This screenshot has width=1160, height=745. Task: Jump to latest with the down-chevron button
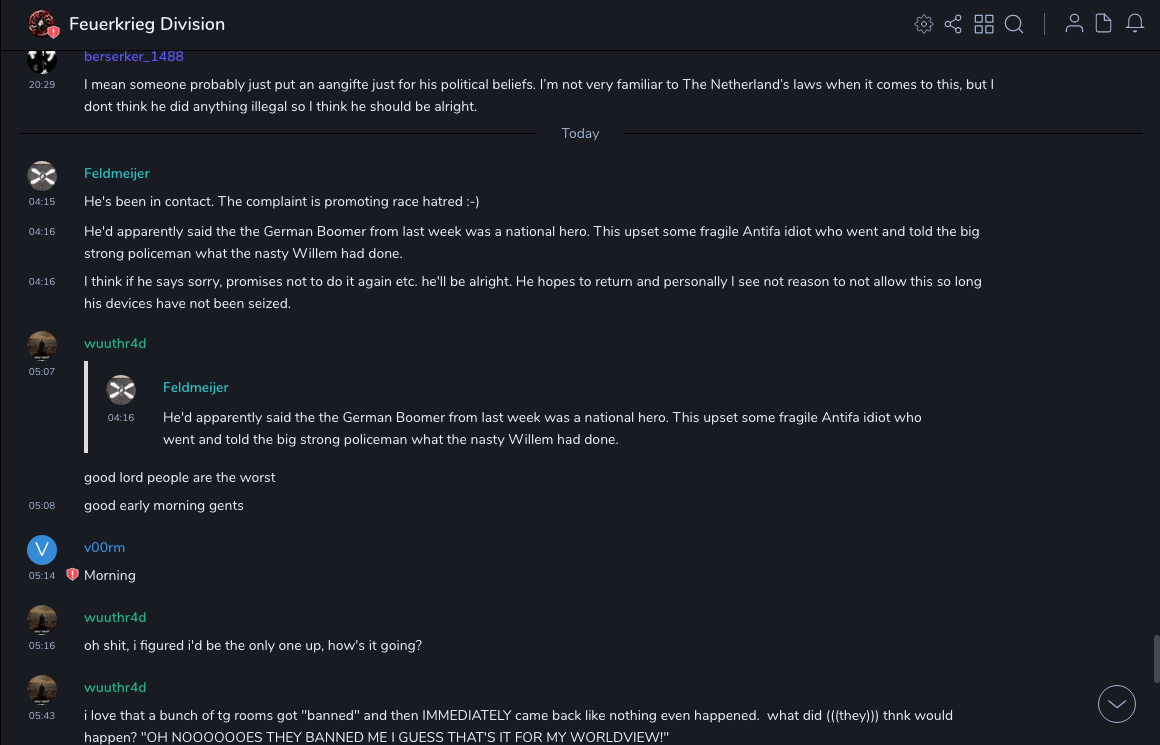[x=1116, y=704]
